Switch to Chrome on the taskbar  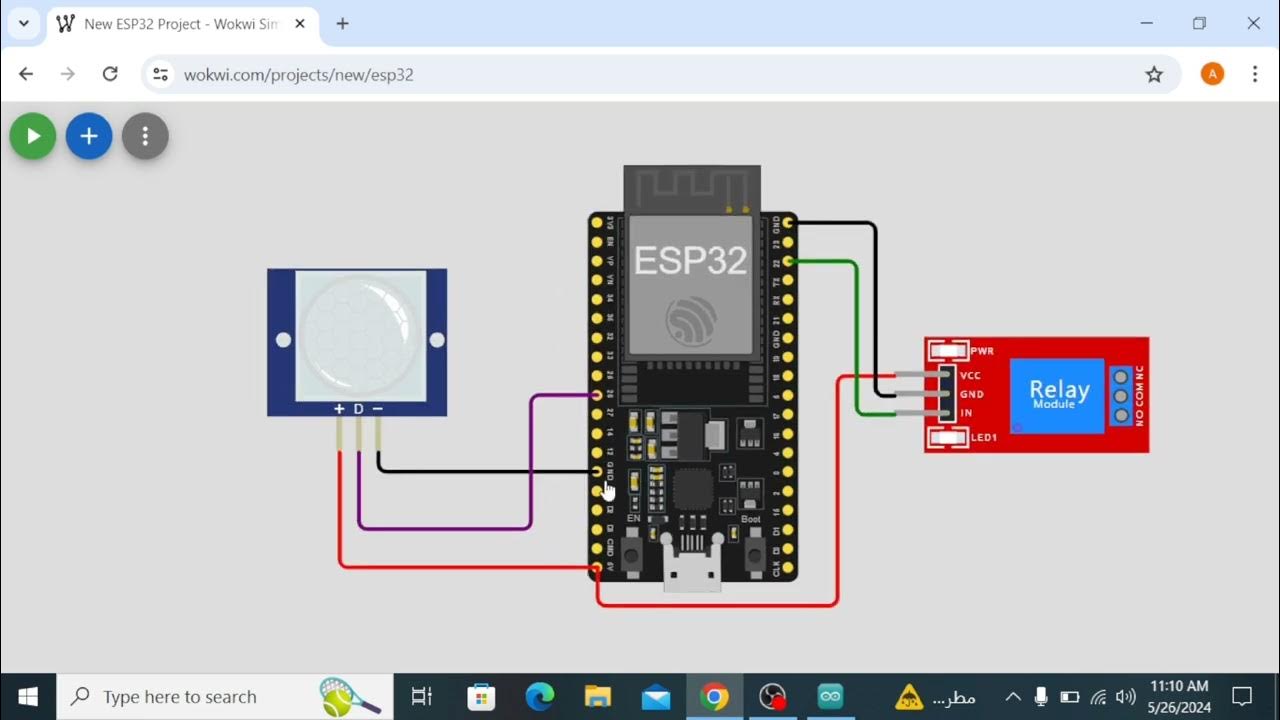point(714,697)
